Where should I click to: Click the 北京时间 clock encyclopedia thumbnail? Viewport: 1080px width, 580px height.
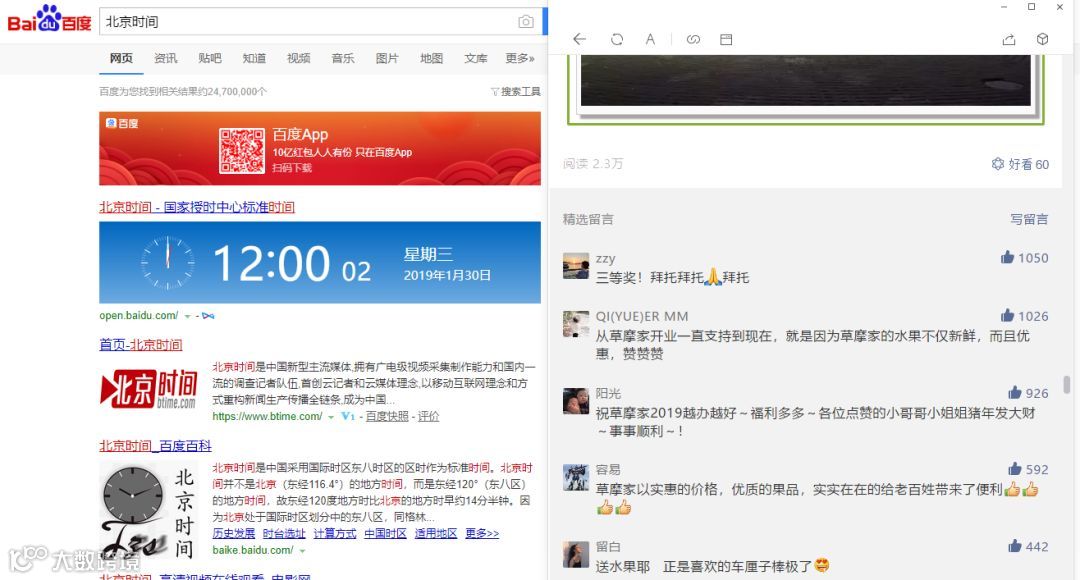point(149,510)
